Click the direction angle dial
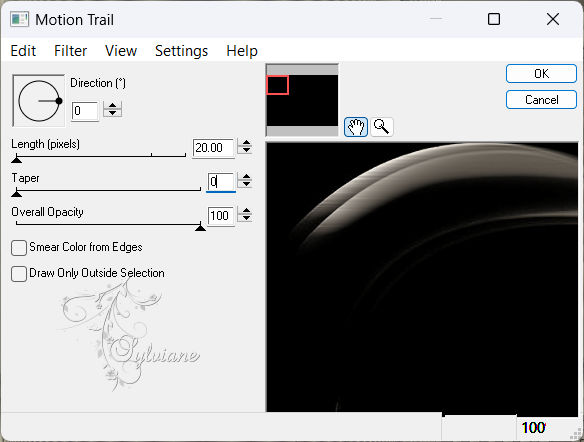The width and height of the screenshot is (584, 442). click(39, 101)
